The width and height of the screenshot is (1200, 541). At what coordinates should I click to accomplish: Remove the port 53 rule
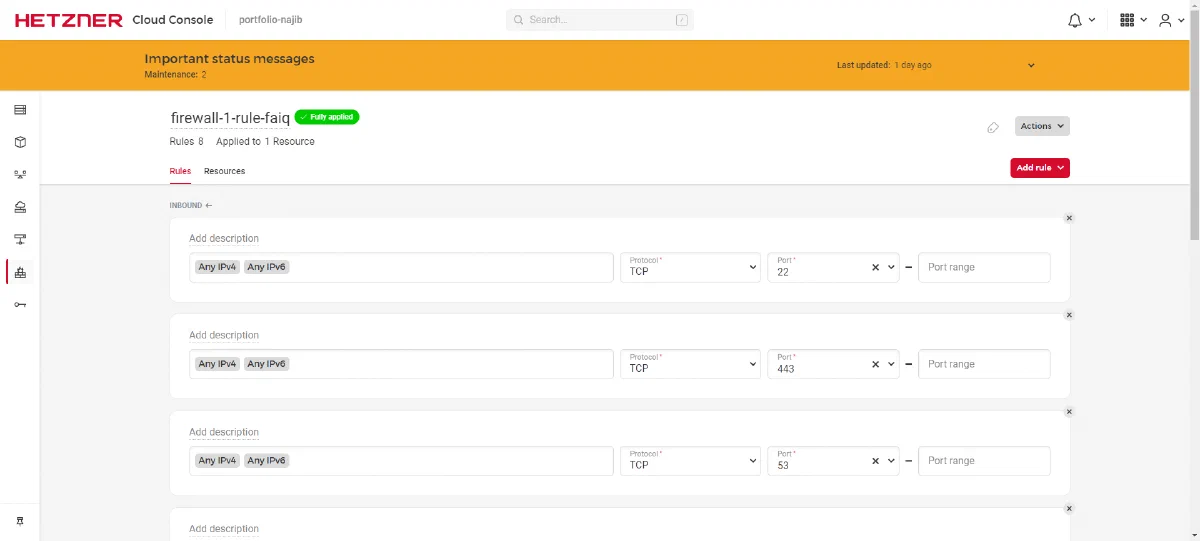[1069, 412]
